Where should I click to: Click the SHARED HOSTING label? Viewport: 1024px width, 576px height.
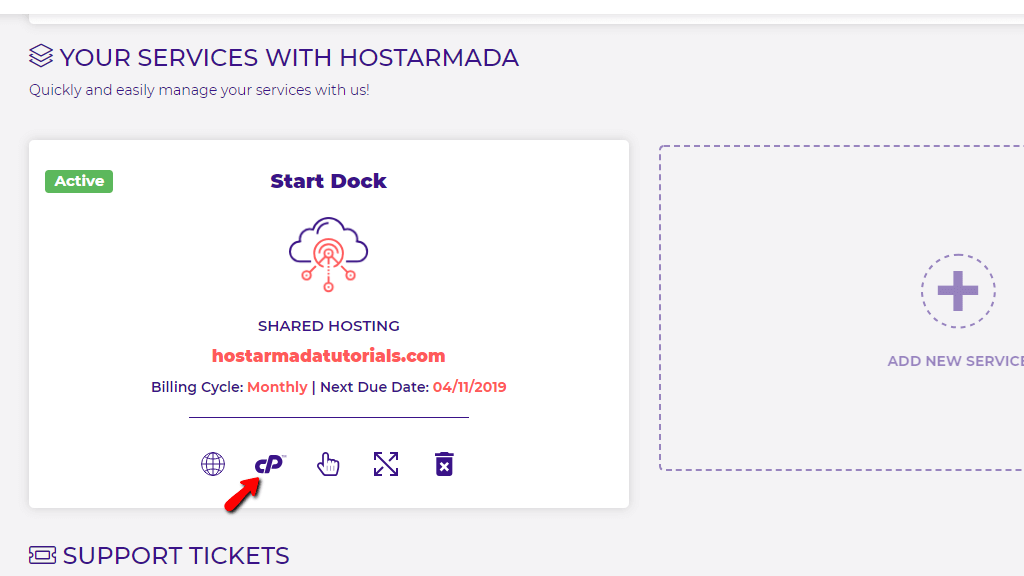click(328, 326)
